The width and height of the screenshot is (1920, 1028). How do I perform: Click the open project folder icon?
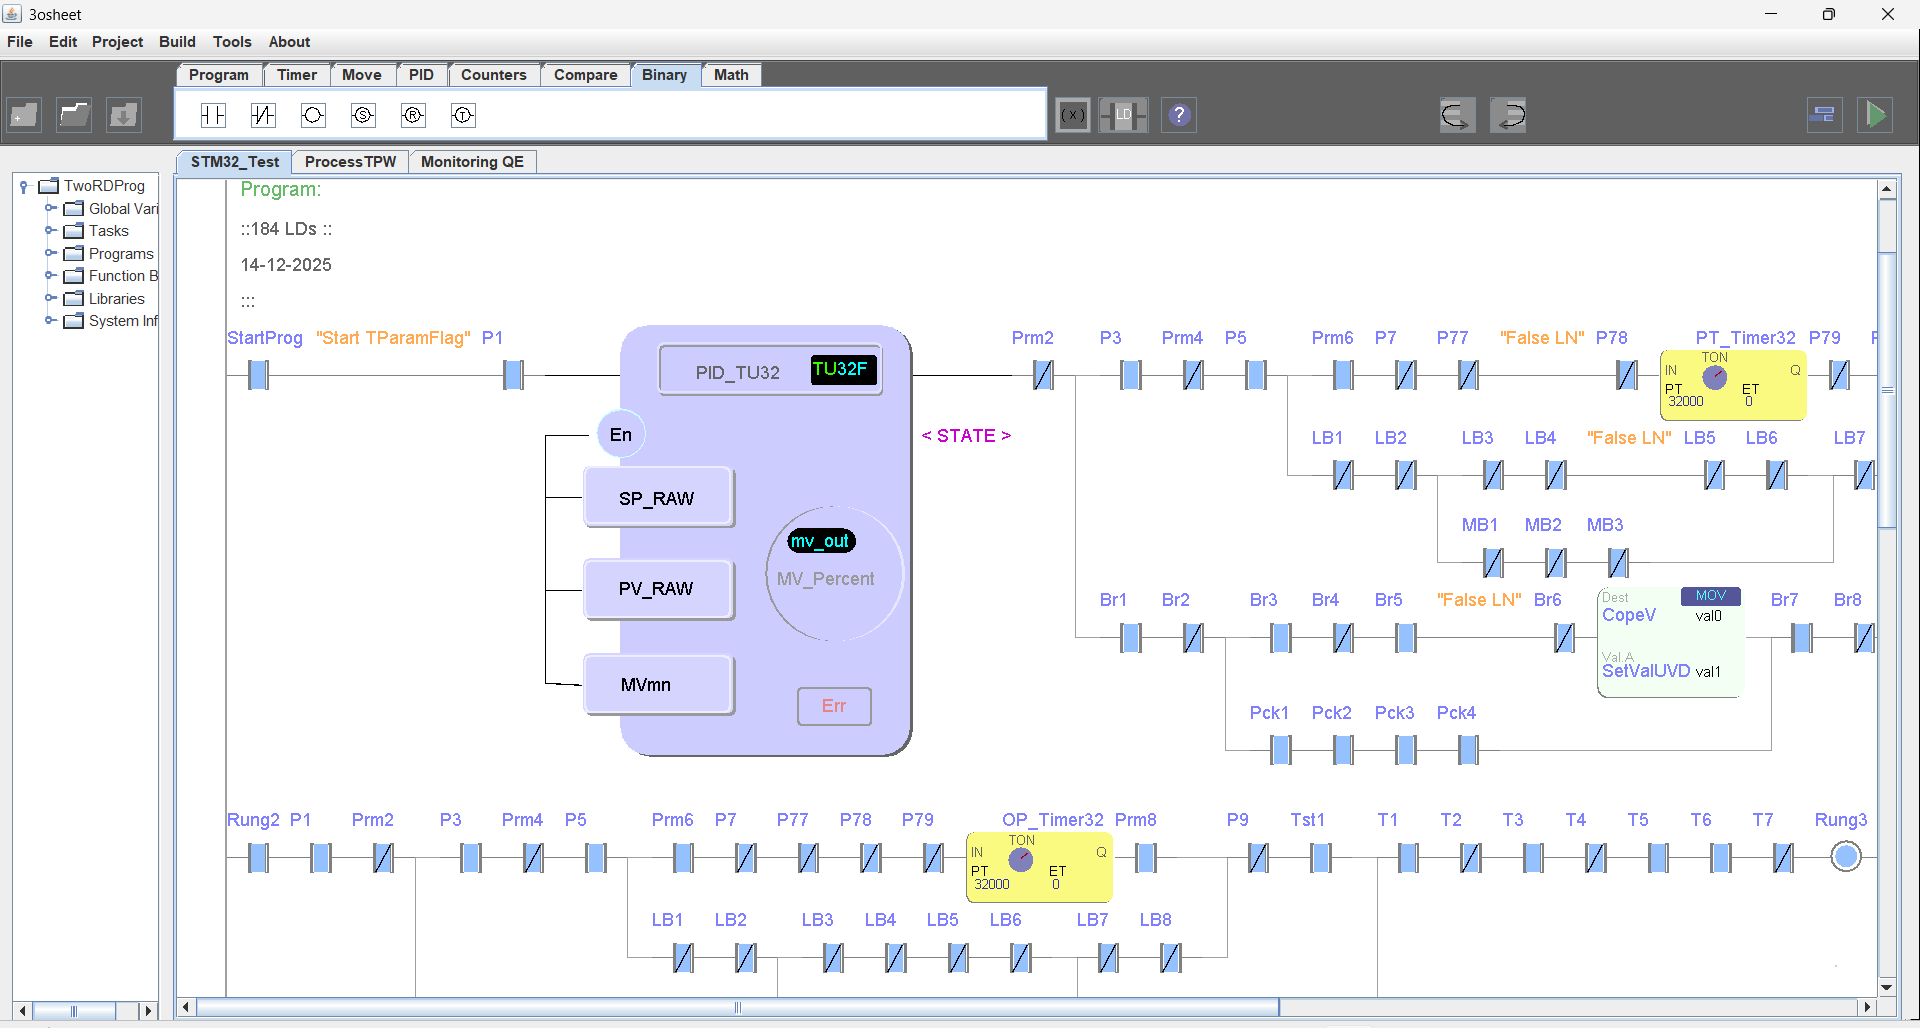pyautogui.click(x=74, y=115)
